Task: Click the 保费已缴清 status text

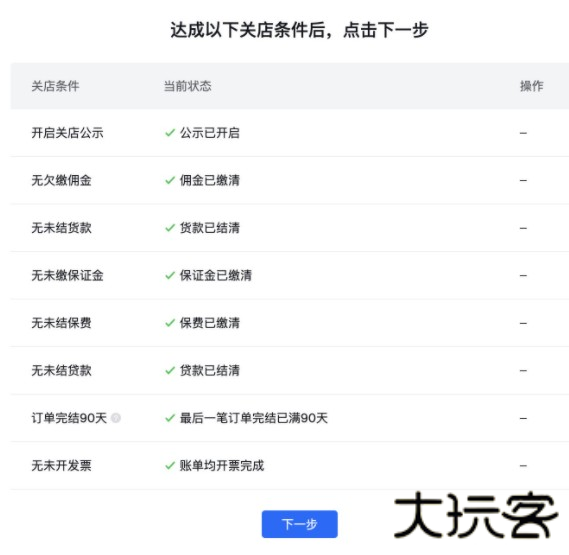Action: tap(210, 323)
